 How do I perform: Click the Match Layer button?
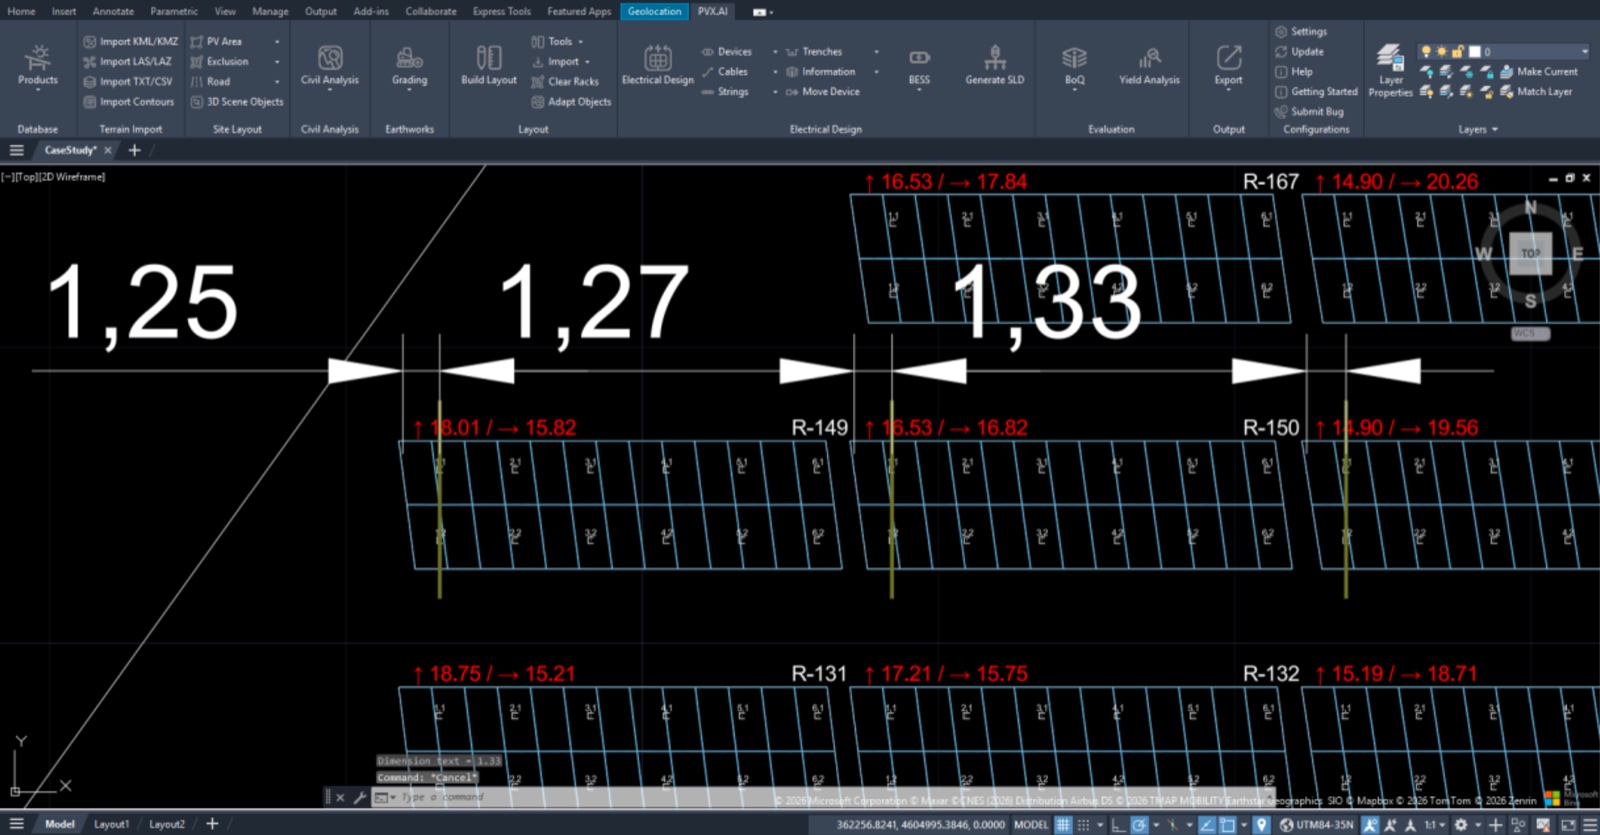pos(1535,91)
